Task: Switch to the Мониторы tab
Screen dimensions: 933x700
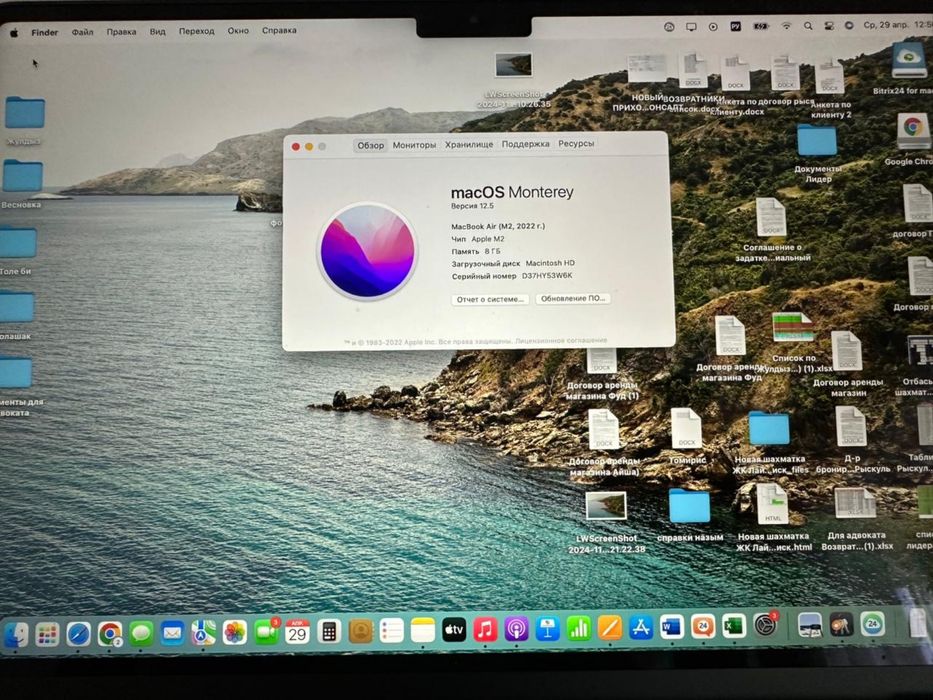Action: coord(414,145)
